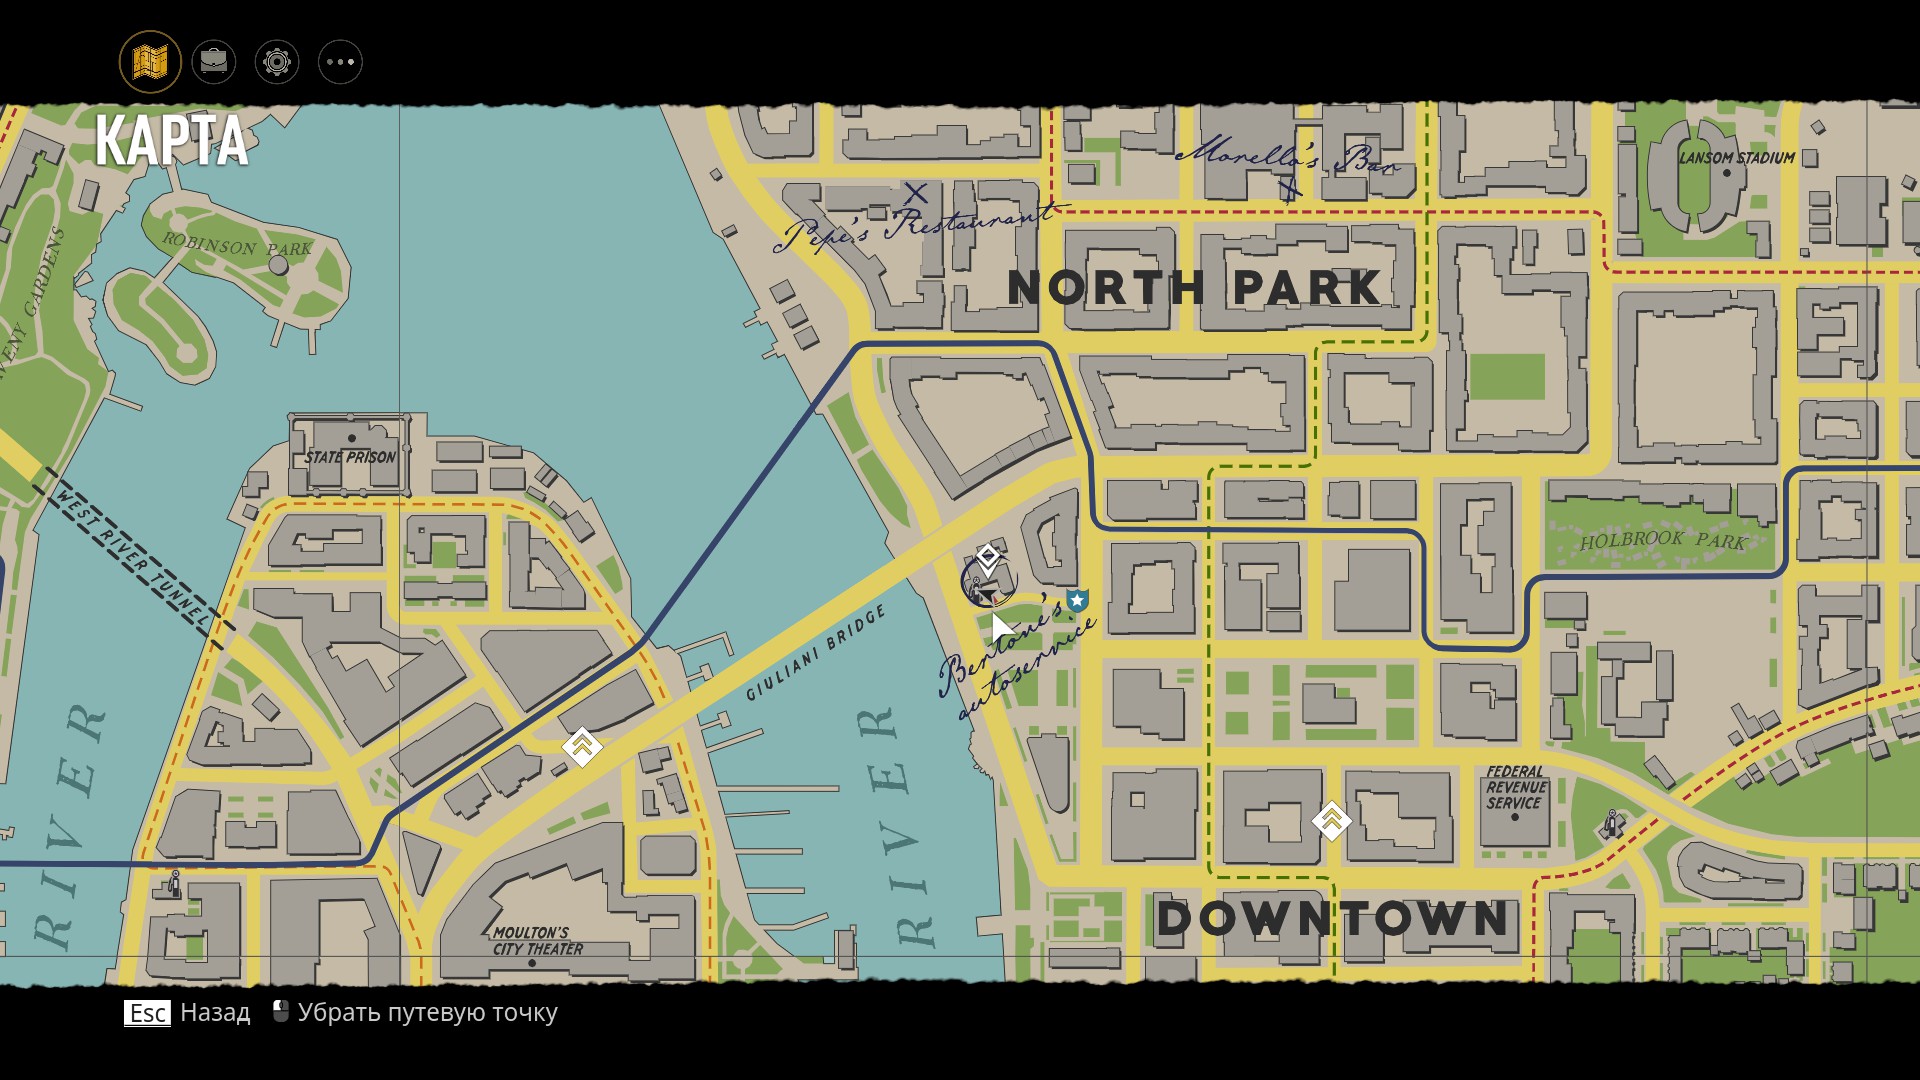The width and height of the screenshot is (1920, 1080).
Task: Click the phone booth icon at bottom left
Action: tap(175, 884)
